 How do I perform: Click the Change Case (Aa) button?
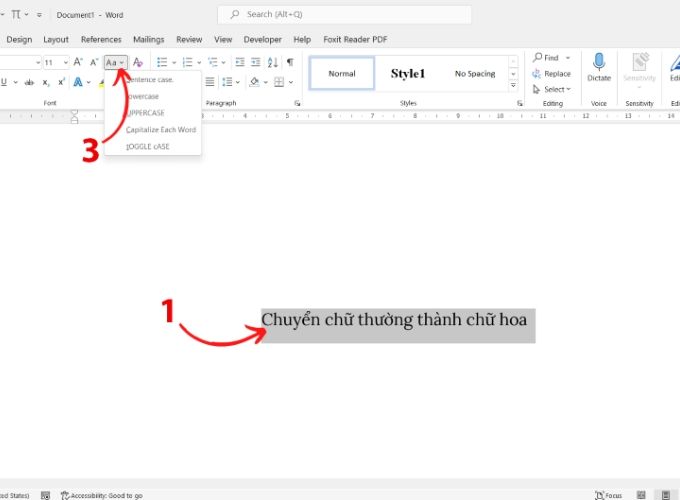pyautogui.click(x=115, y=62)
